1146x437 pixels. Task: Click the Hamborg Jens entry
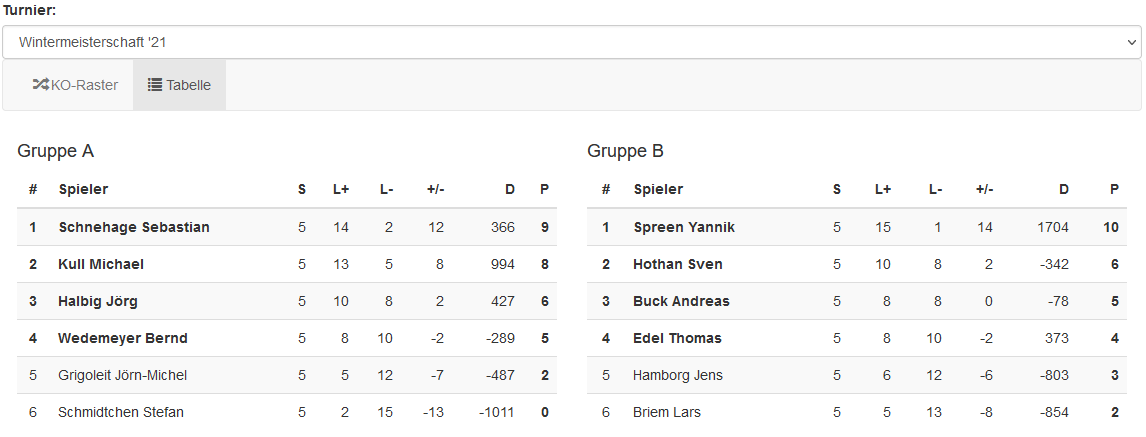tap(678, 375)
